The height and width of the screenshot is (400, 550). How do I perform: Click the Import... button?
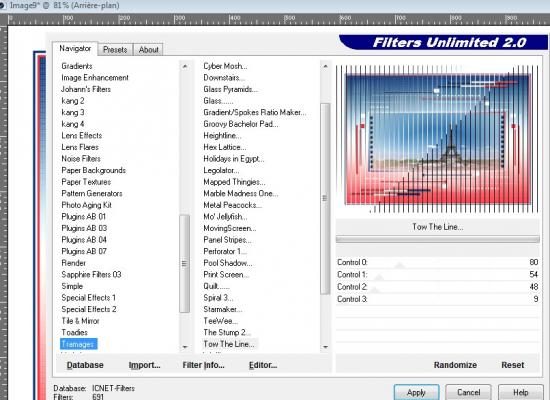pyautogui.click(x=145, y=365)
